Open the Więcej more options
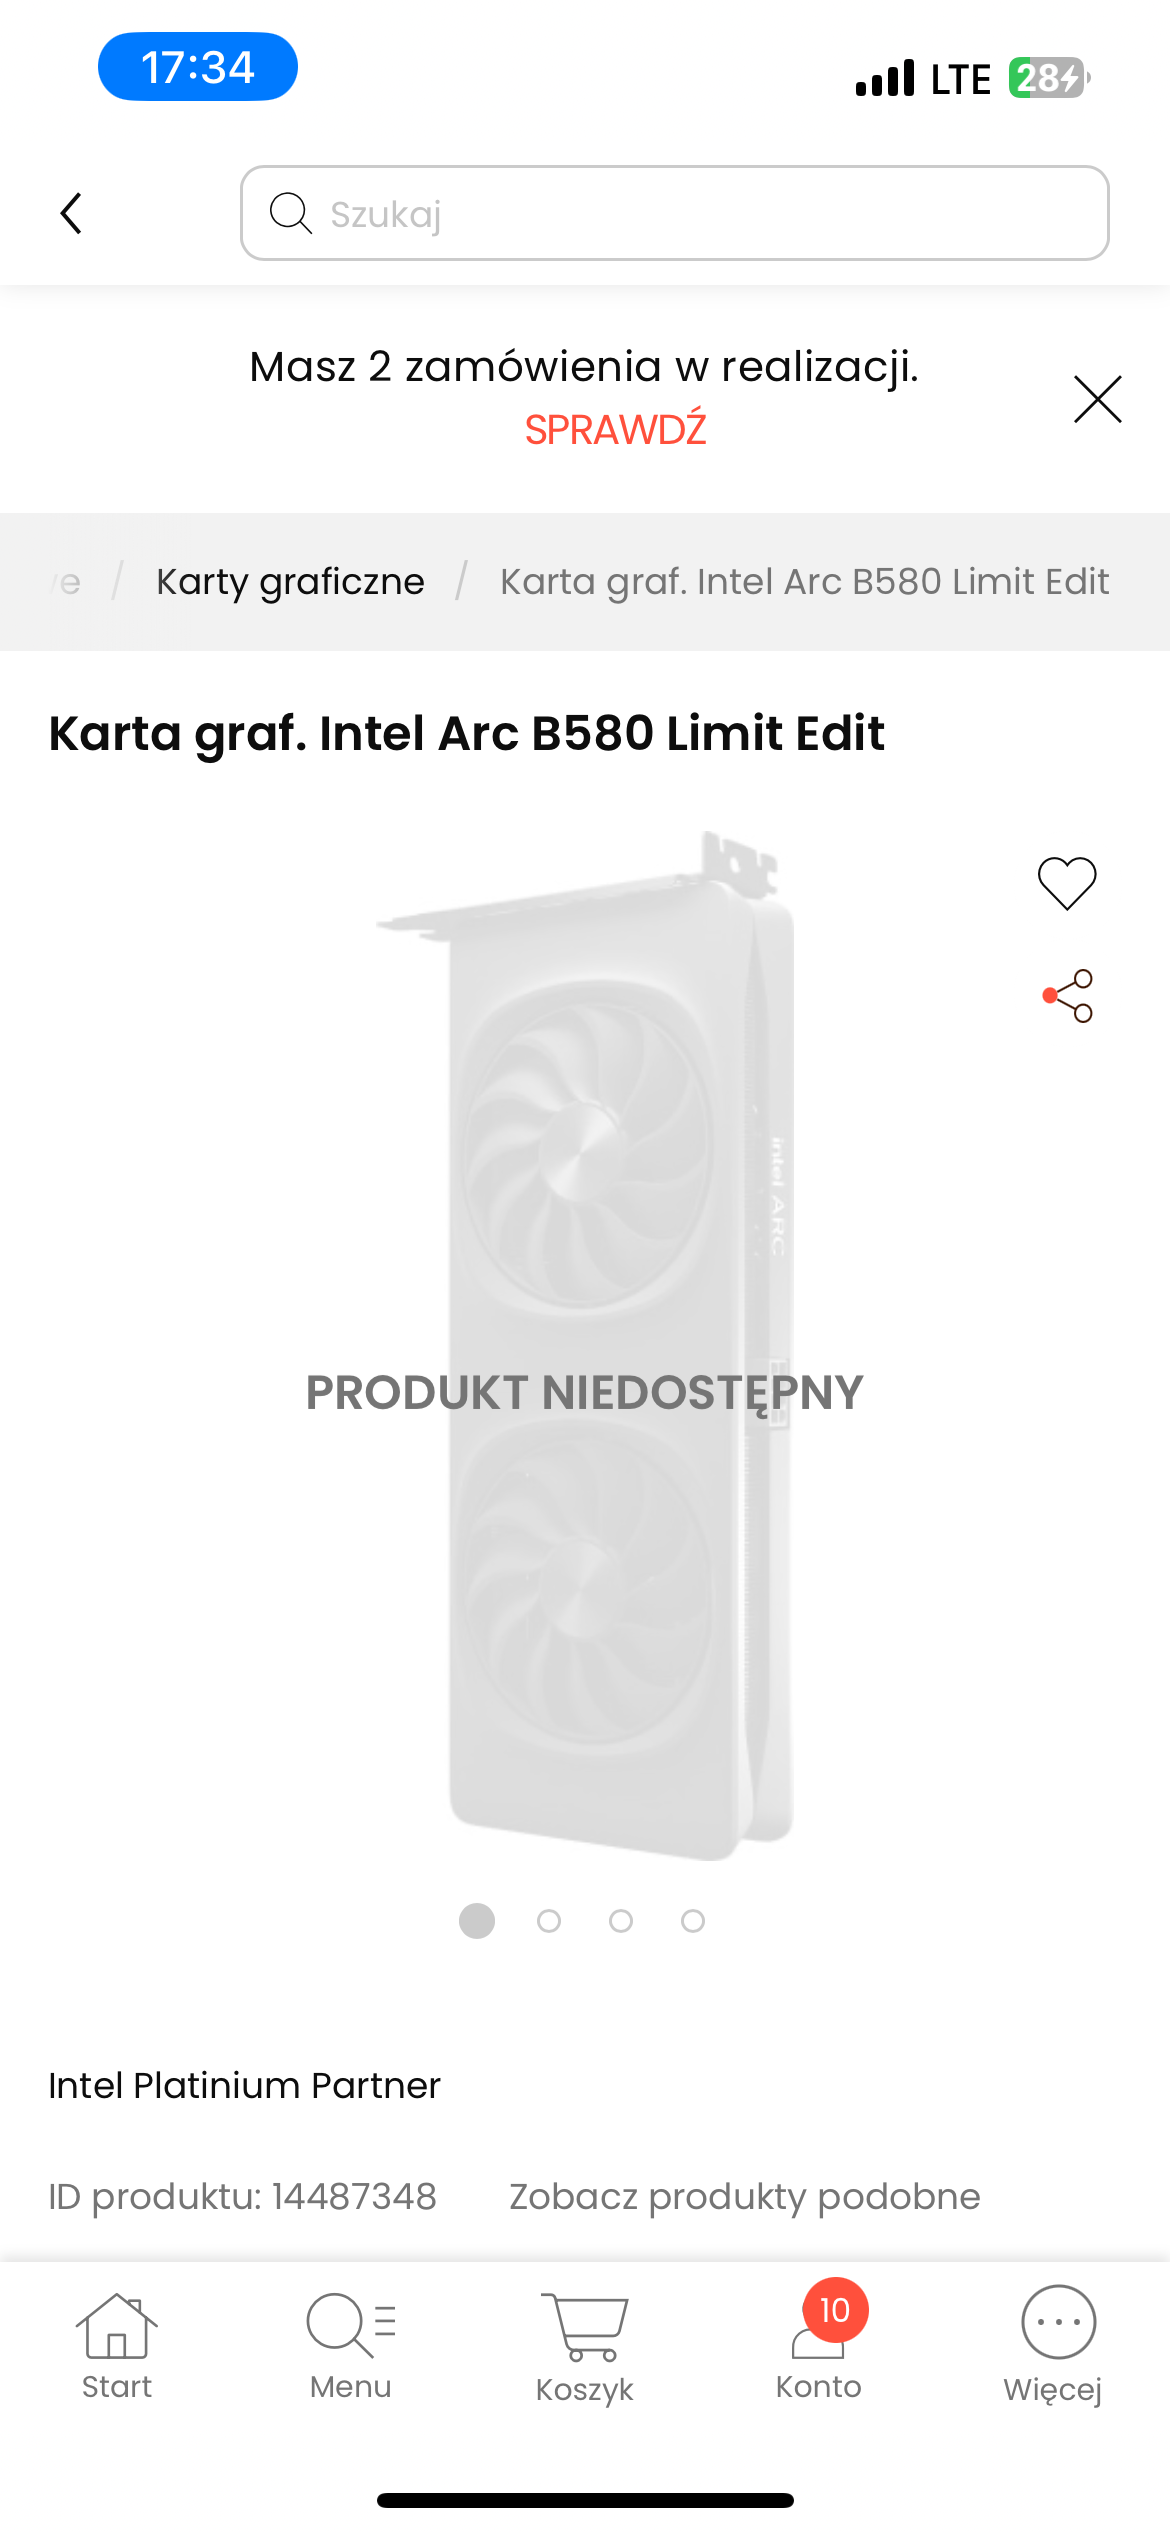 1053,2346
